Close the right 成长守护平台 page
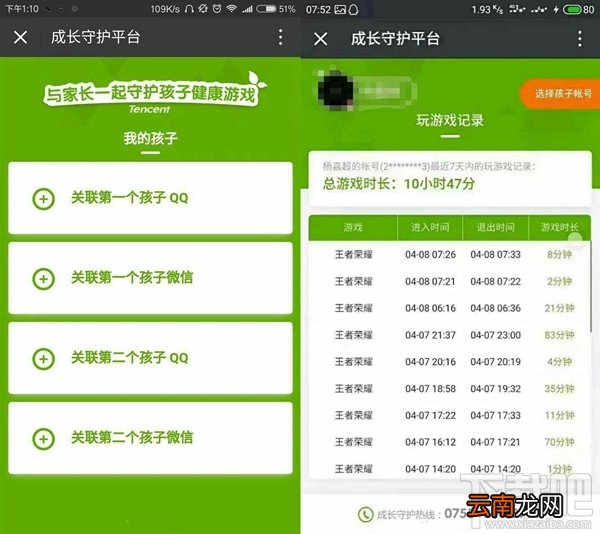 320,39
